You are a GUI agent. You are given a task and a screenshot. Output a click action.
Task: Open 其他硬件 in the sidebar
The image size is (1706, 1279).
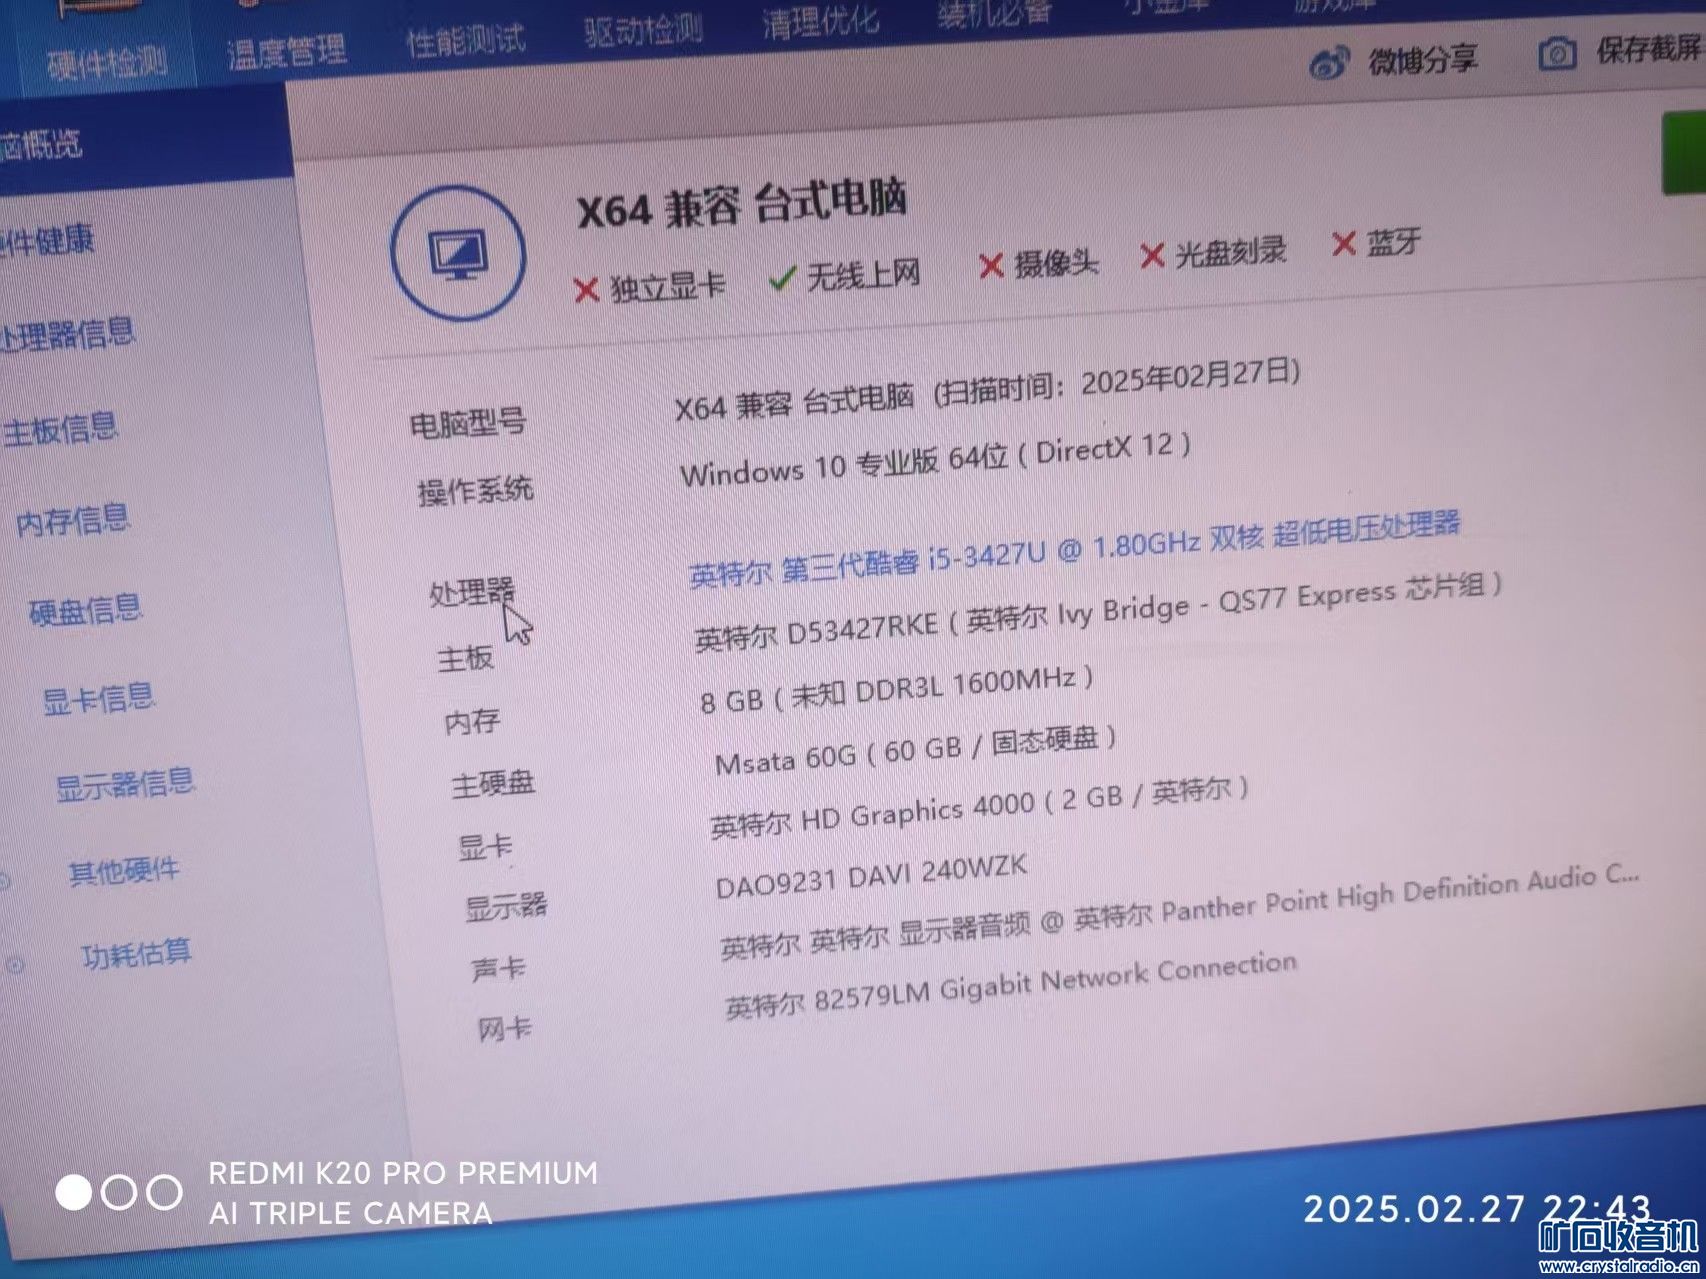pyautogui.click(x=123, y=870)
